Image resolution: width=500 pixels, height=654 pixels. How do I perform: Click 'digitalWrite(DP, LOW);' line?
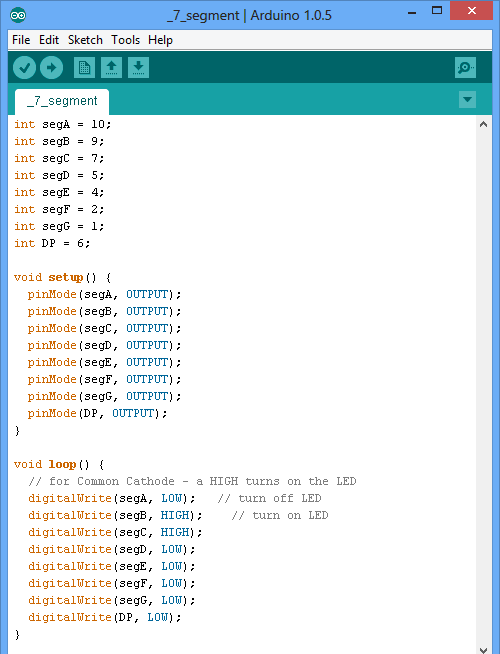pos(105,617)
